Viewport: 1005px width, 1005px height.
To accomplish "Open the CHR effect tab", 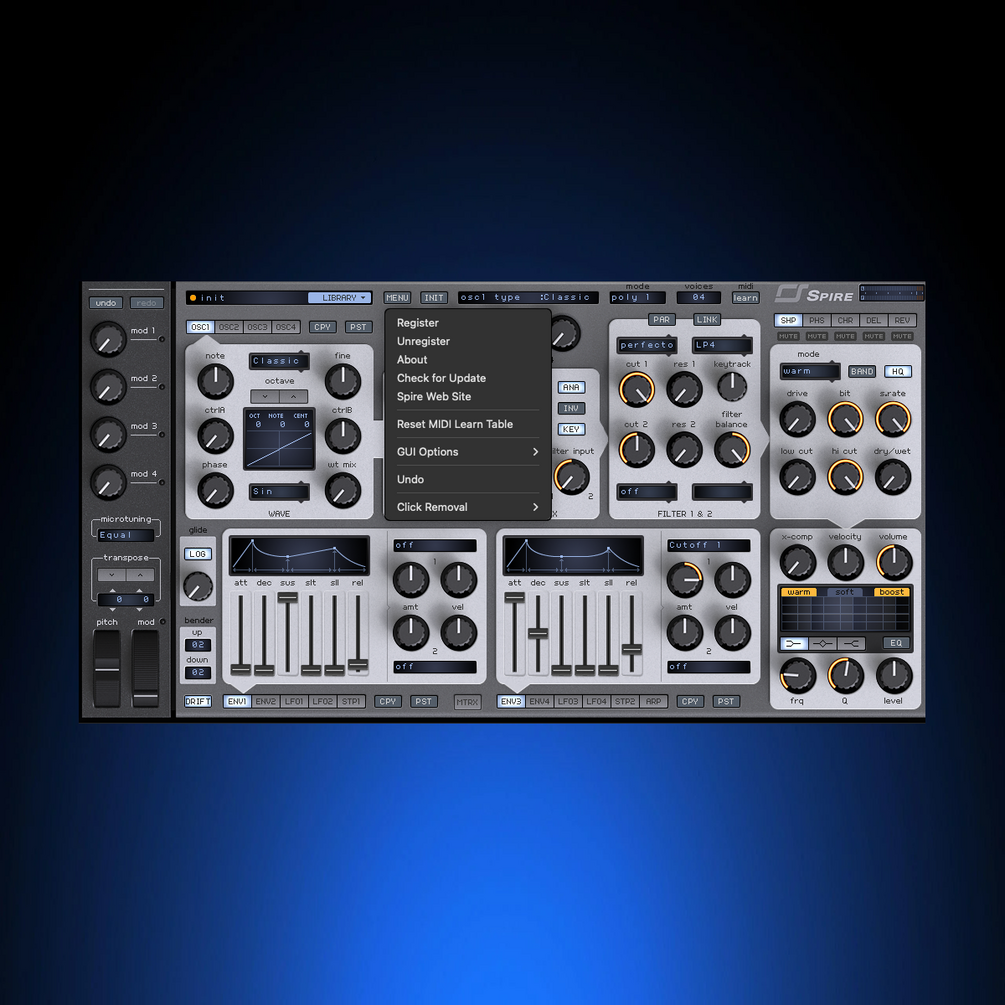I will pos(845,320).
